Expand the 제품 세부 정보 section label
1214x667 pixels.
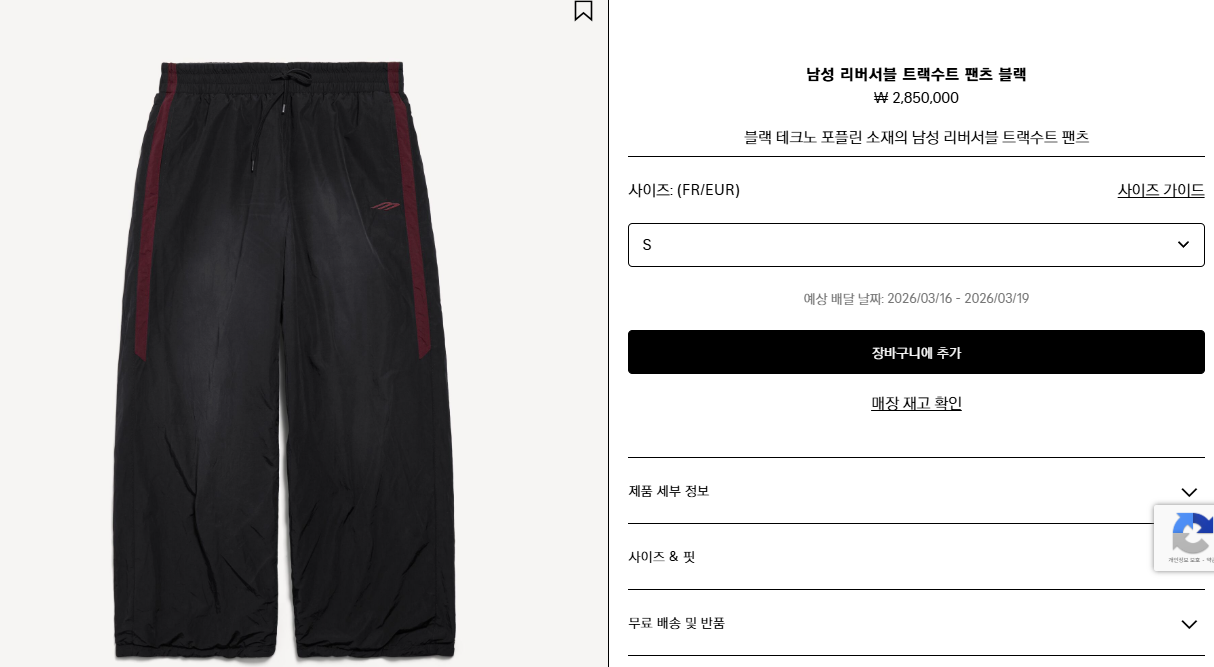click(669, 491)
